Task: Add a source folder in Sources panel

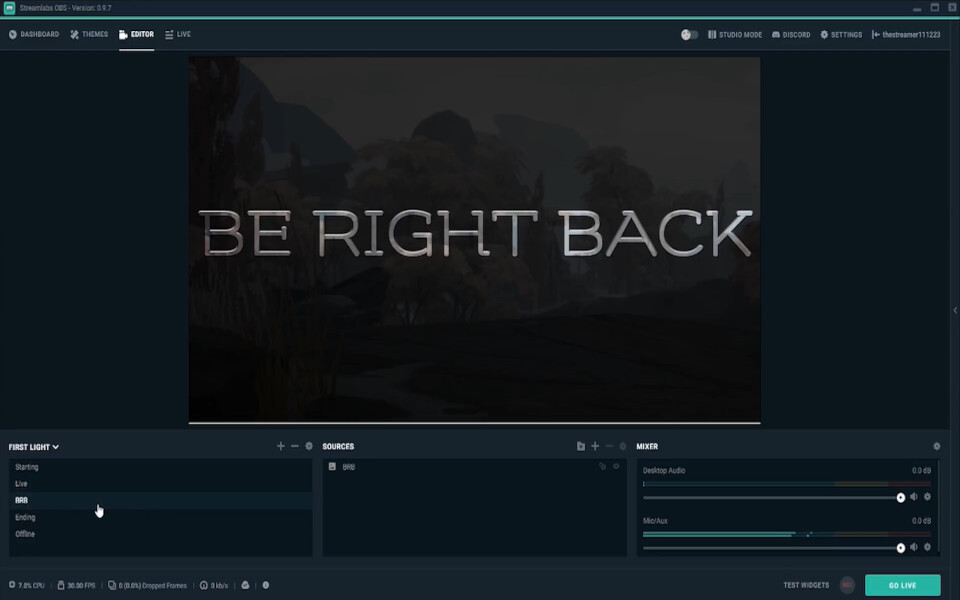Action: [x=580, y=446]
